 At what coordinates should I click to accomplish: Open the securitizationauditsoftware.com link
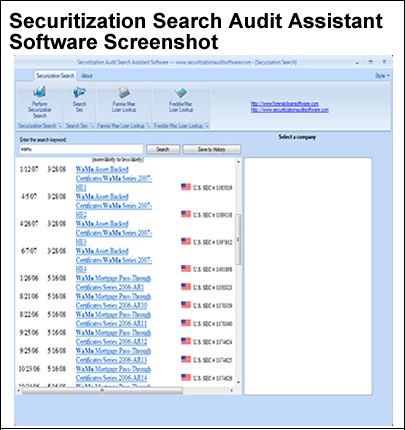click(290, 110)
